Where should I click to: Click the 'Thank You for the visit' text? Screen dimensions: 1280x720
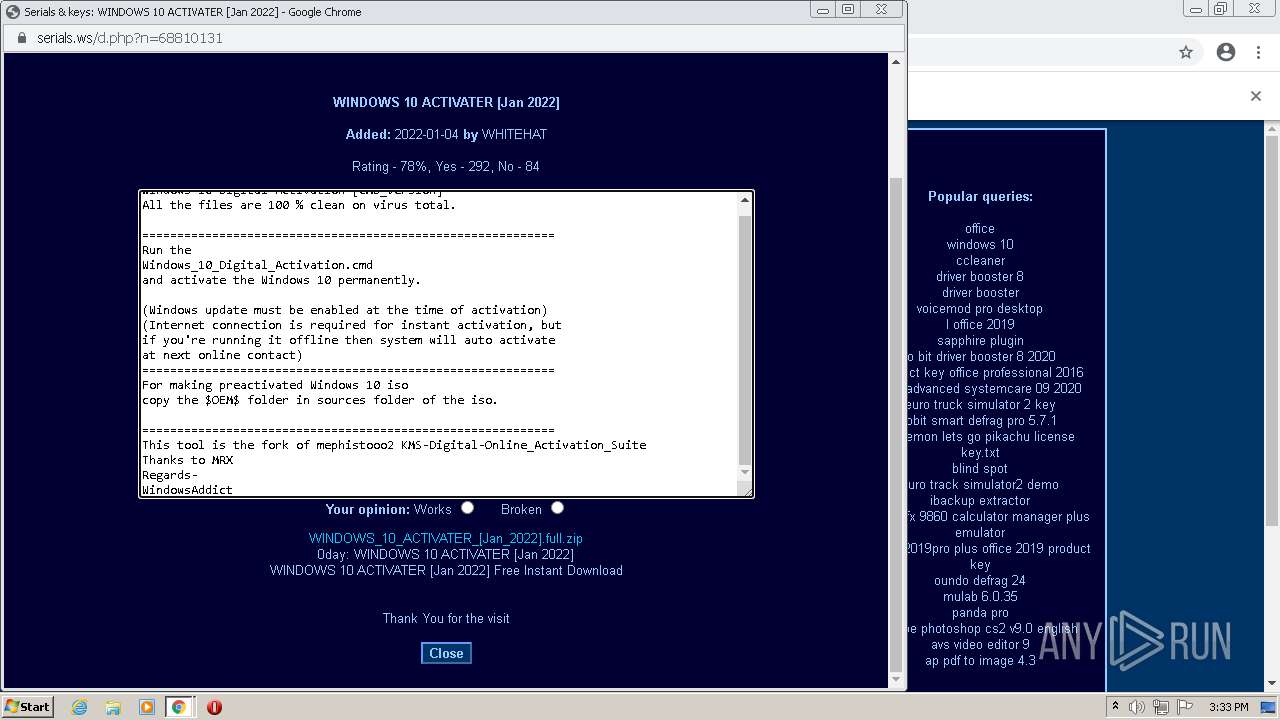pos(446,618)
